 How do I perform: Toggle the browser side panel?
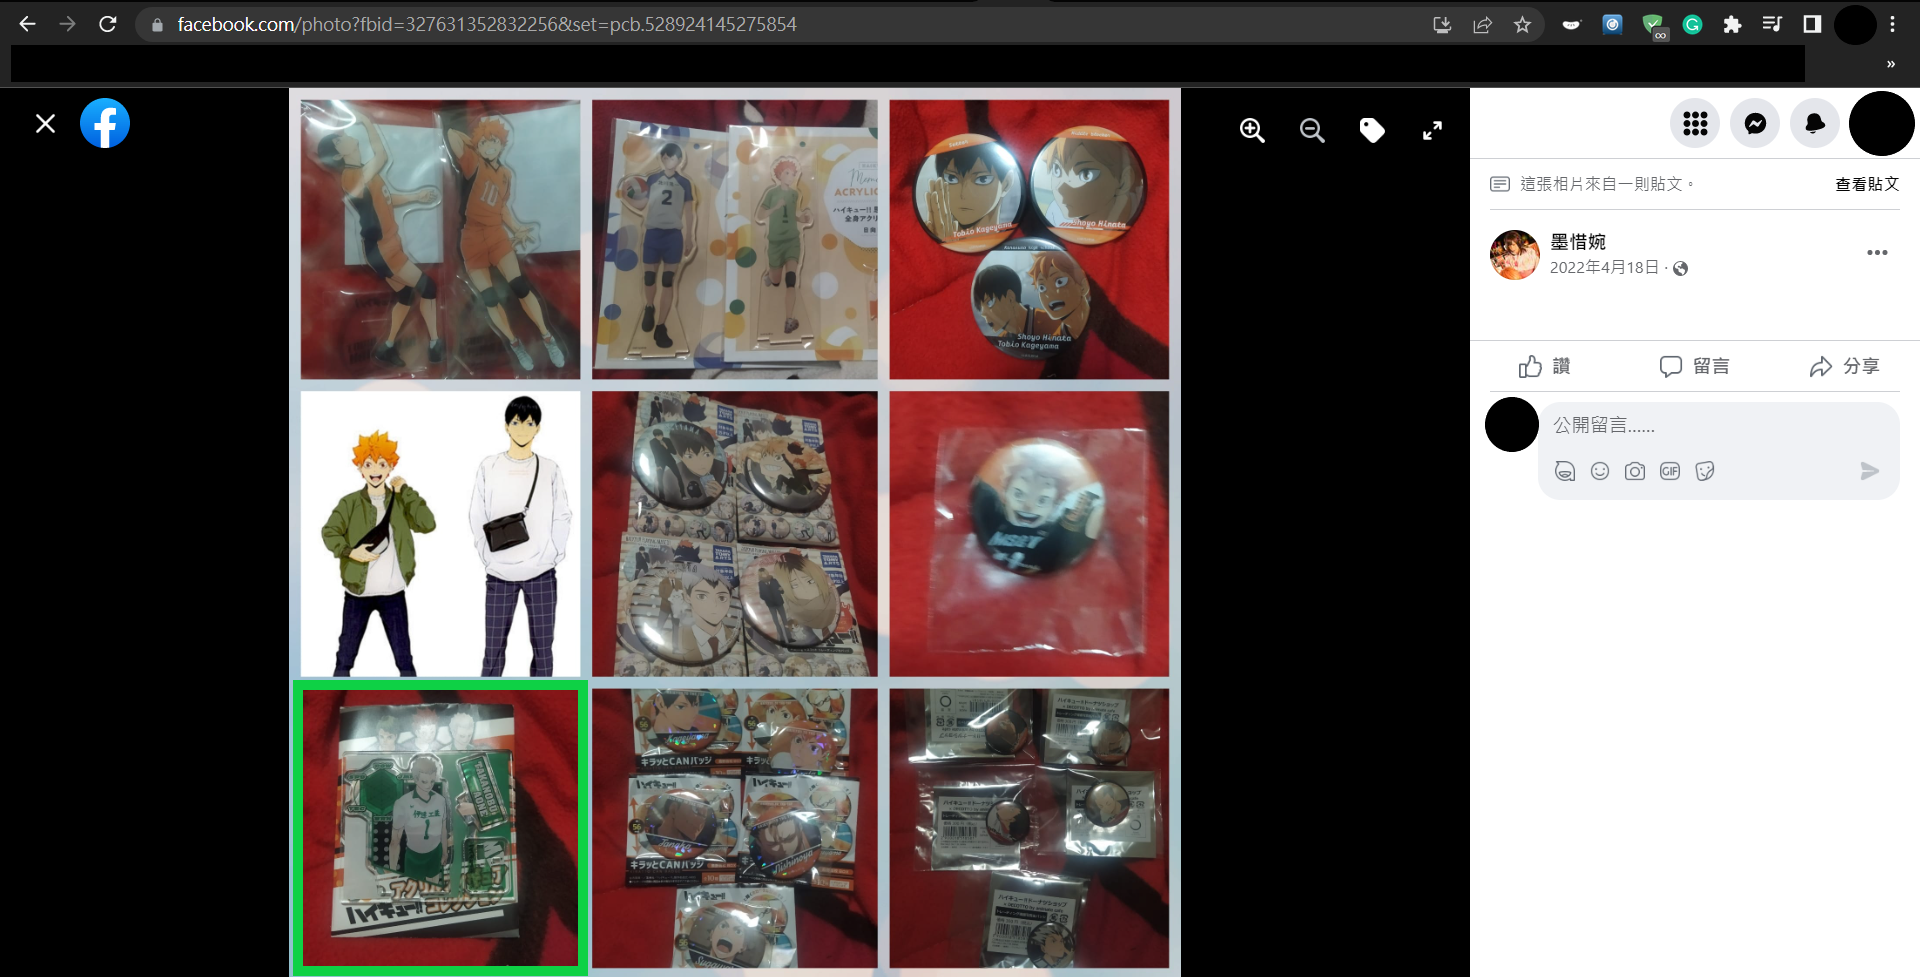(1812, 24)
